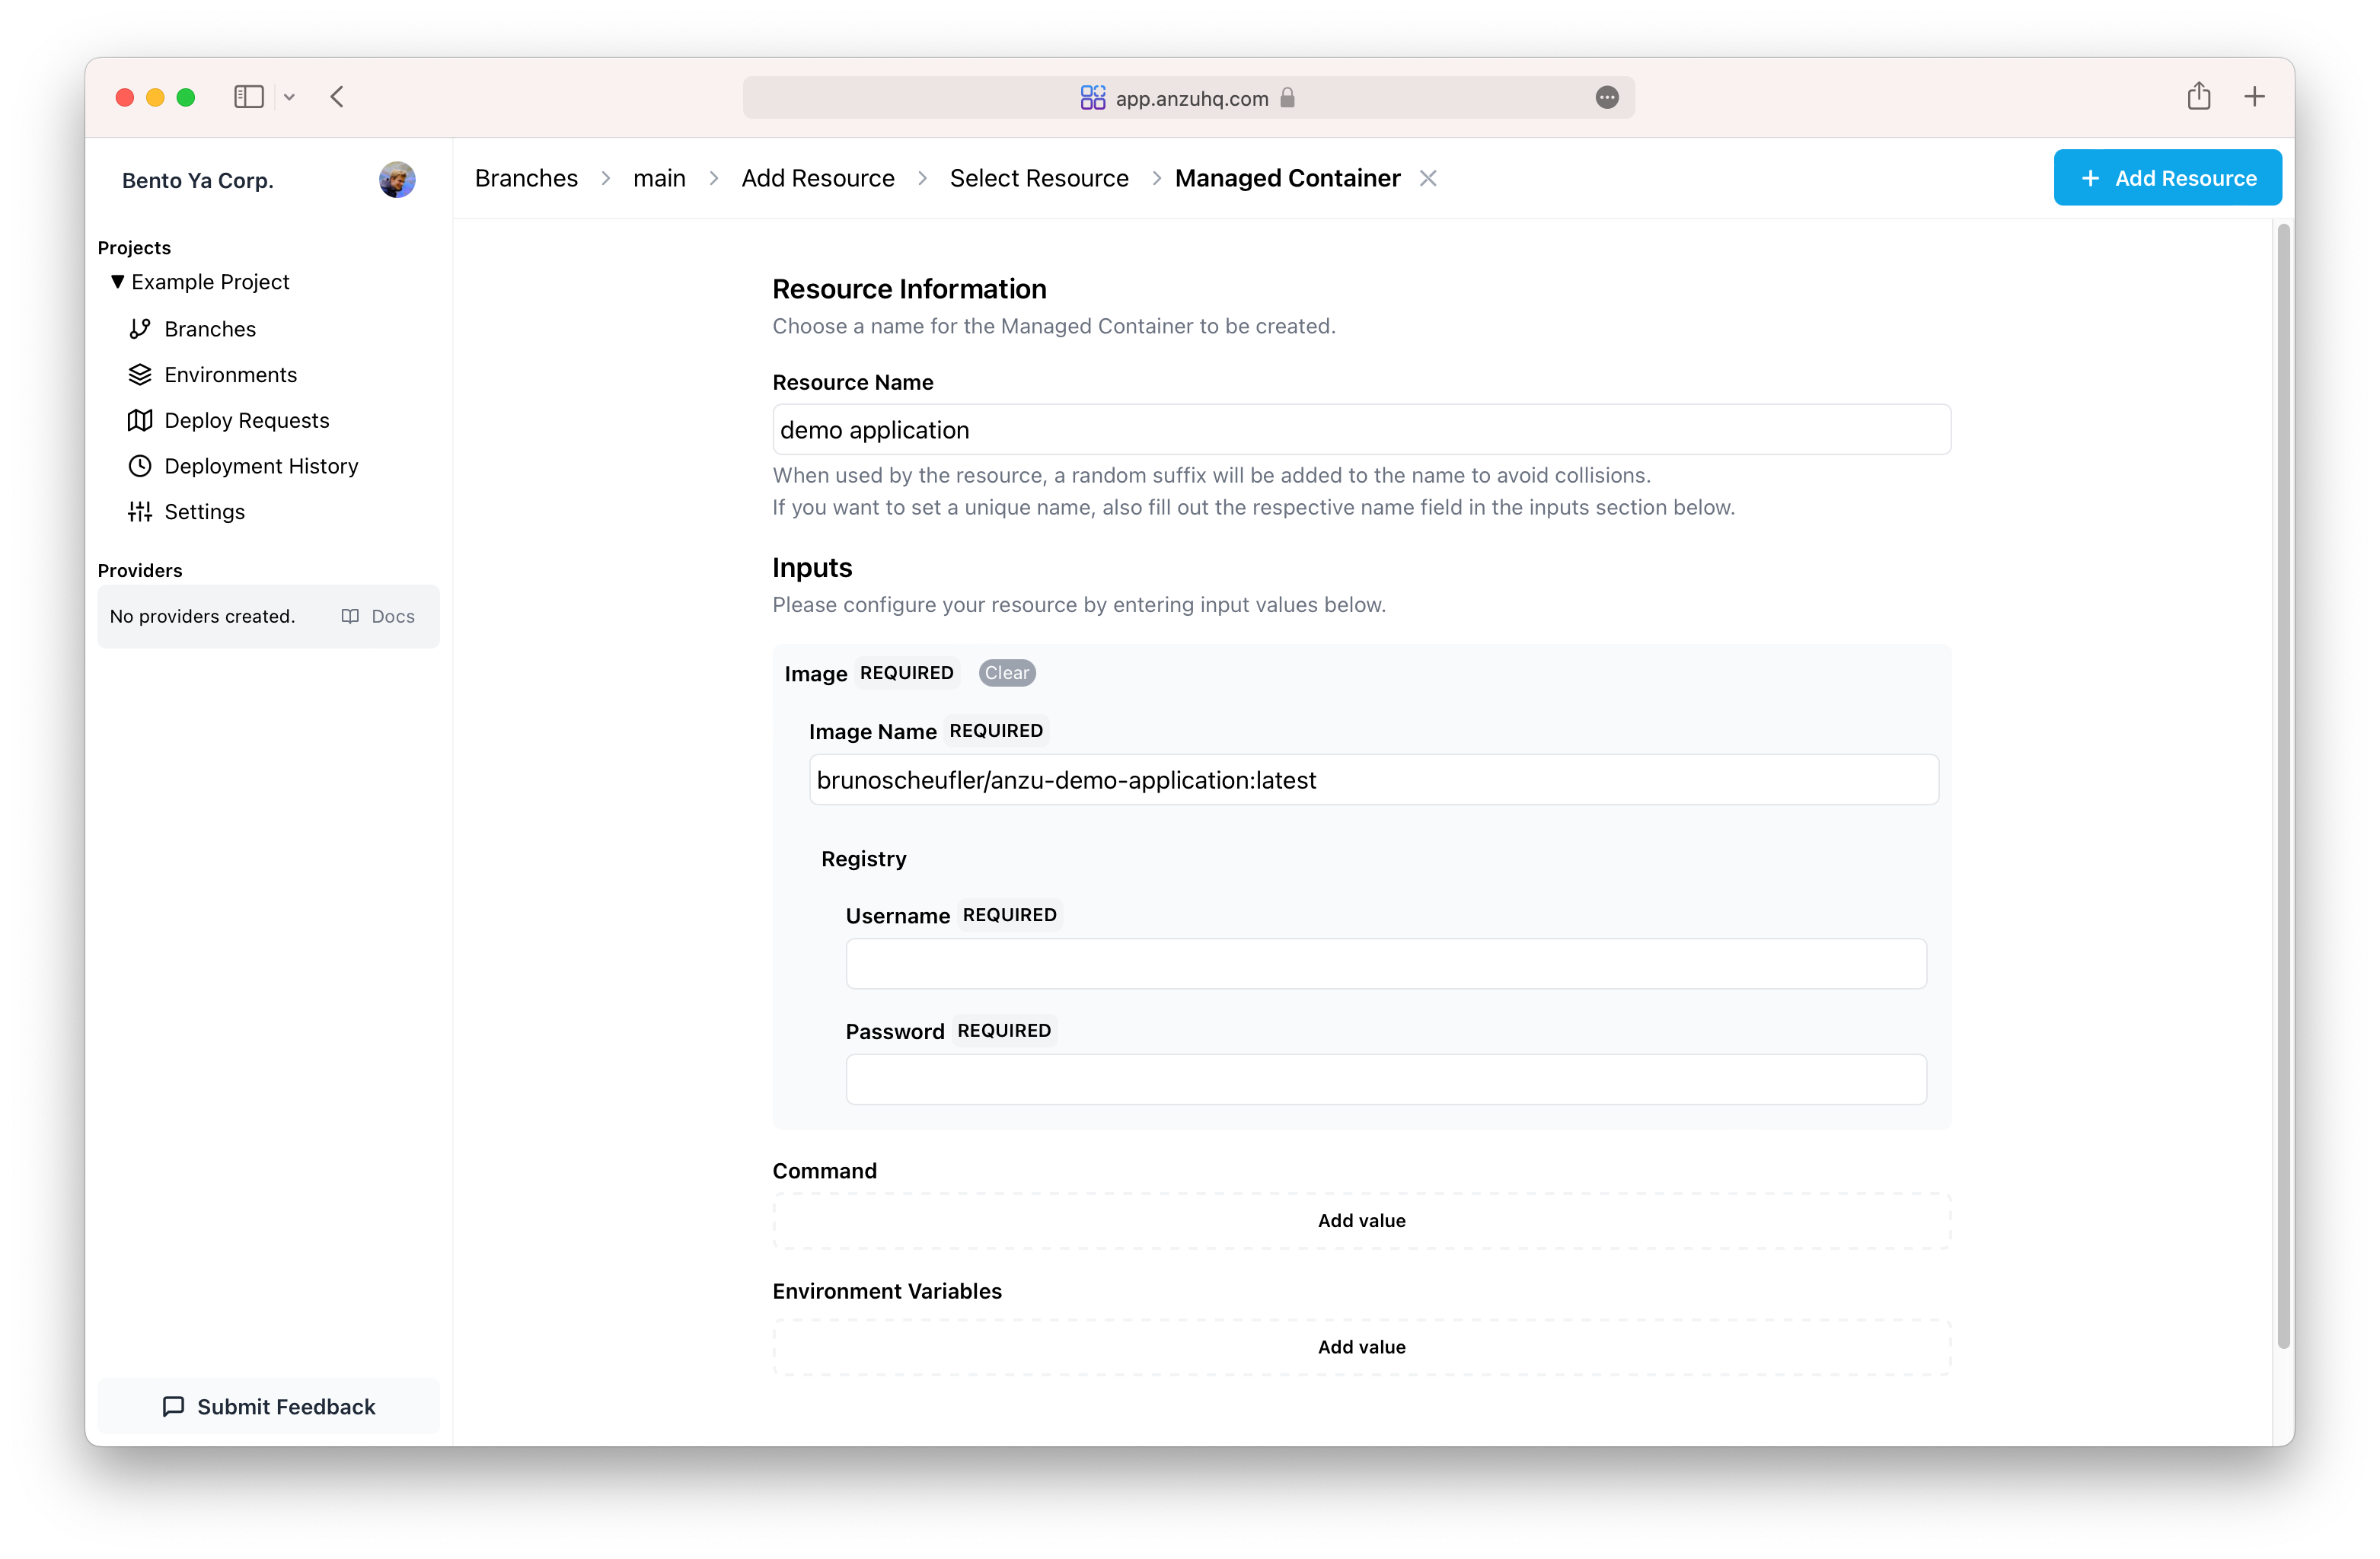Click the Bento Ya Corp. organization name
2380x1559 pixels.
pyautogui.click(x=198, y=181)
